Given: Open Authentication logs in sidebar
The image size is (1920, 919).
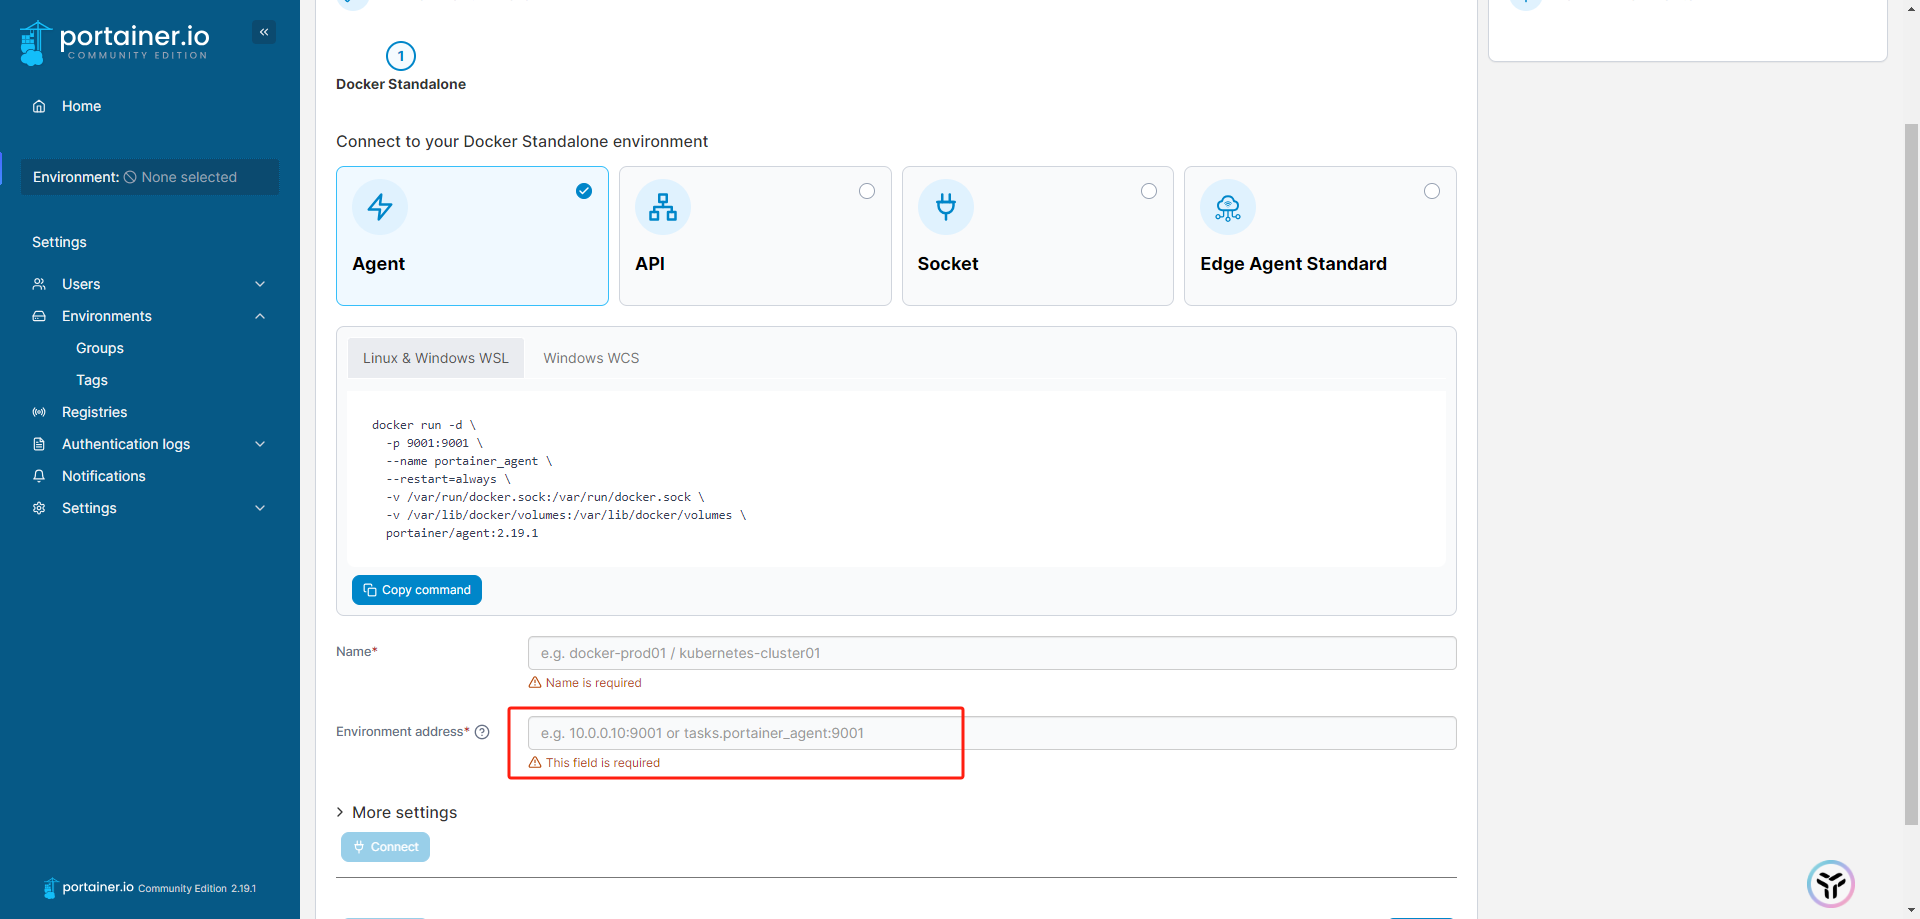Looking at the screenshot, I should point(126,444).
